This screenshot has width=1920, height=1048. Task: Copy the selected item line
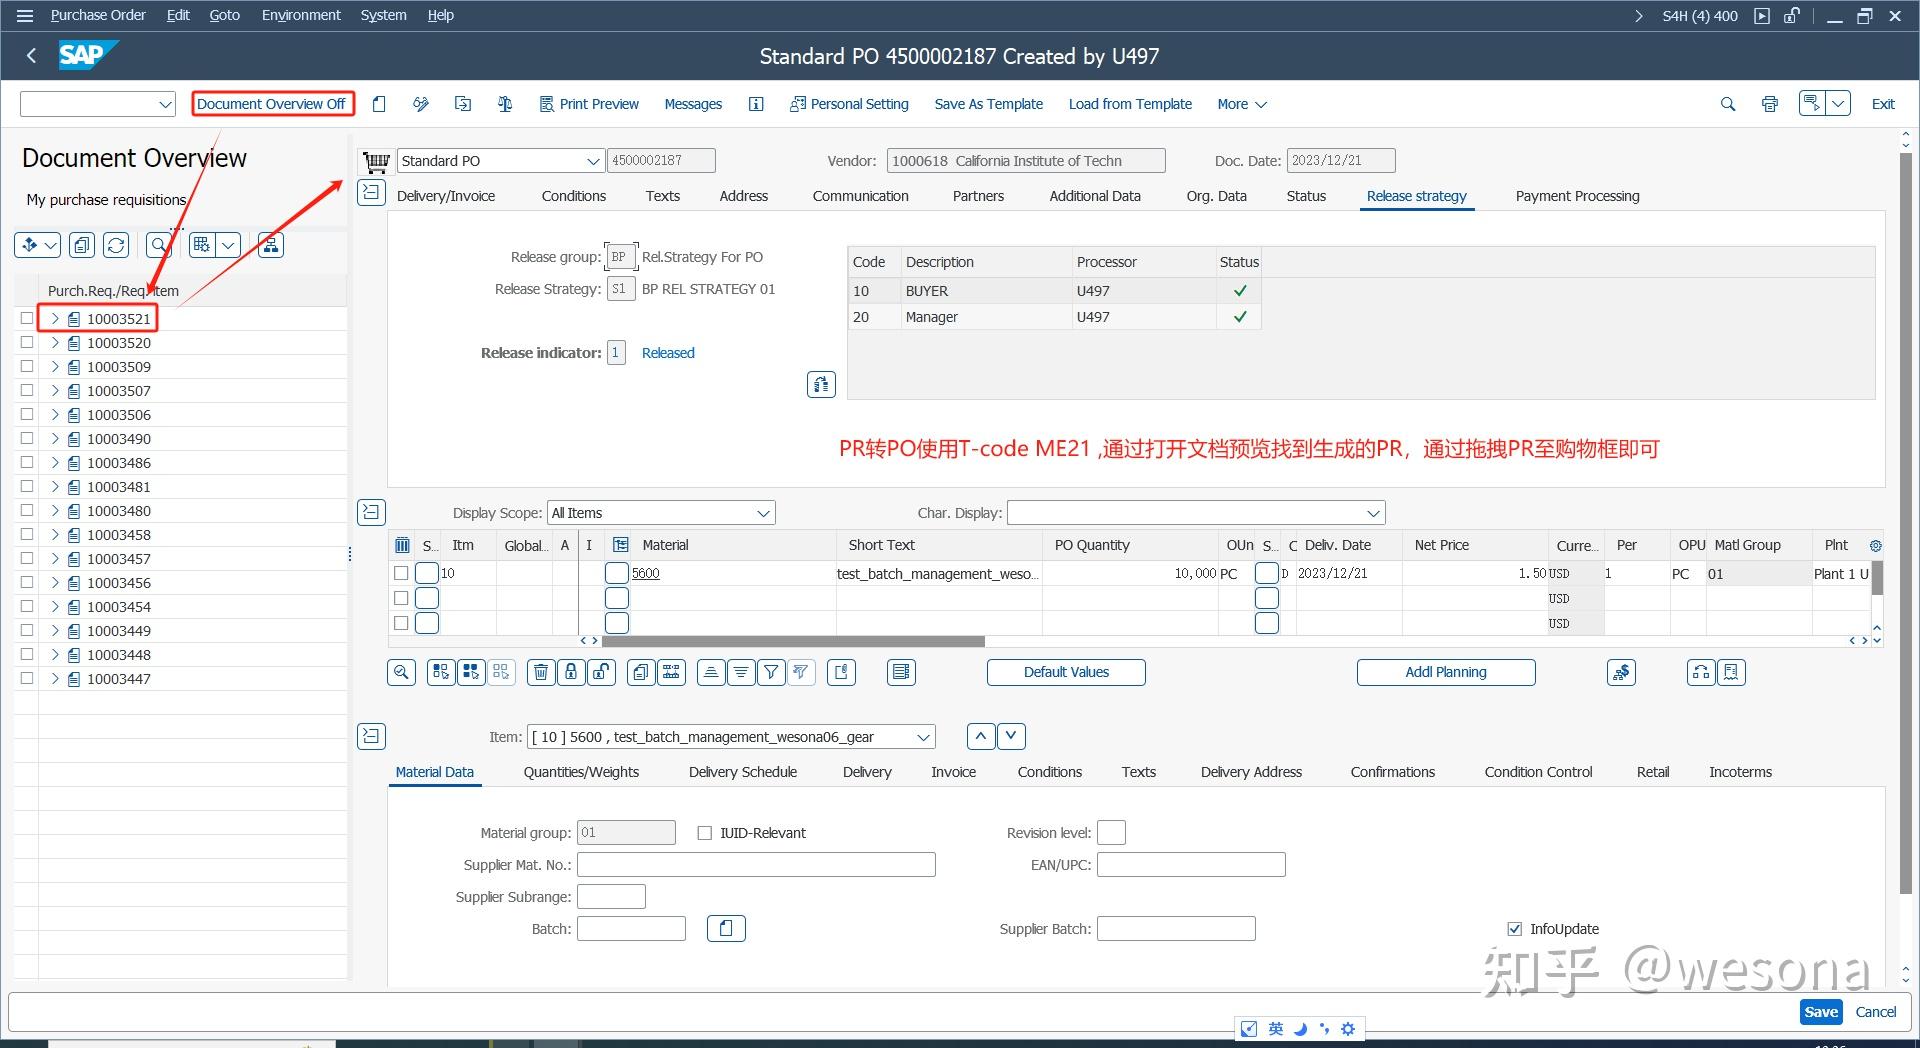(x=640, y=672)
